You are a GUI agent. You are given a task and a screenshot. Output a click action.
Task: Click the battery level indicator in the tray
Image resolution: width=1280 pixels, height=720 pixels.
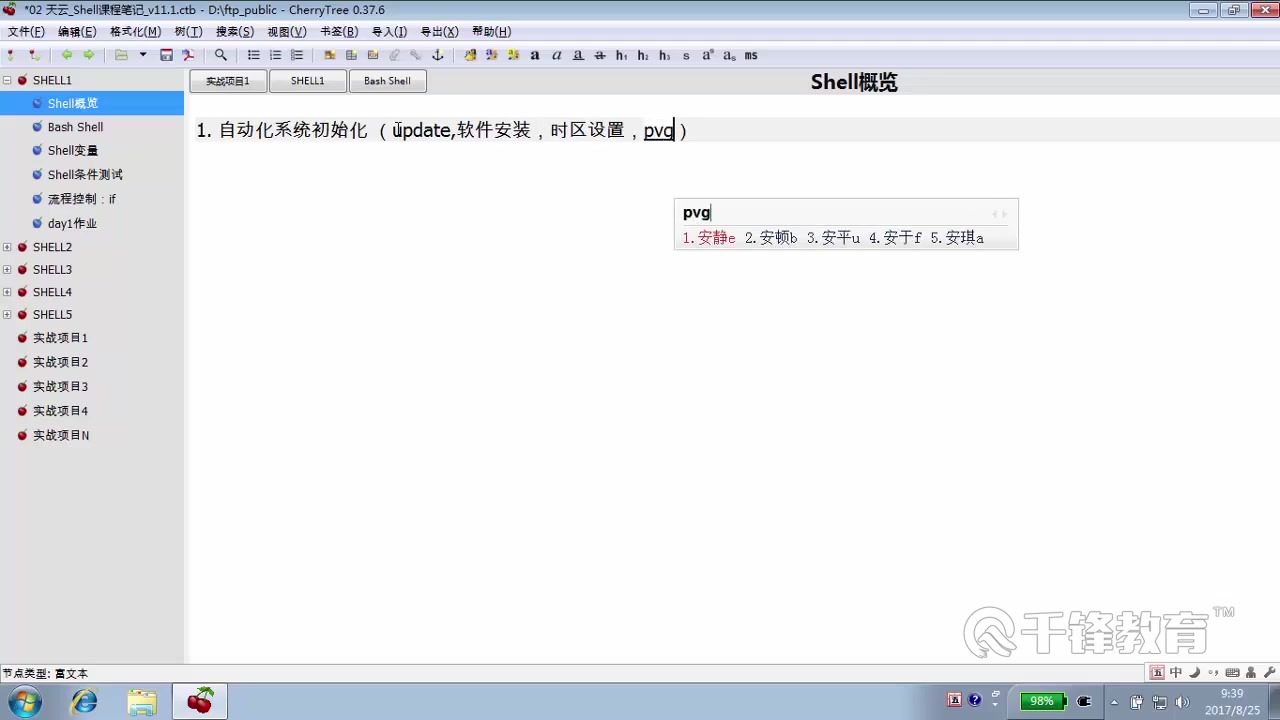(x=1041, y=700)
